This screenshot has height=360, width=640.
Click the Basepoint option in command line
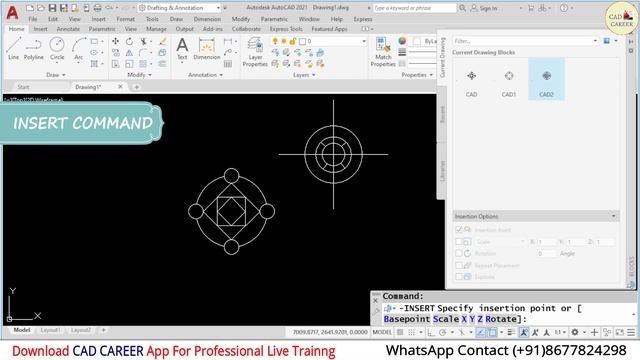click(407, 319)
